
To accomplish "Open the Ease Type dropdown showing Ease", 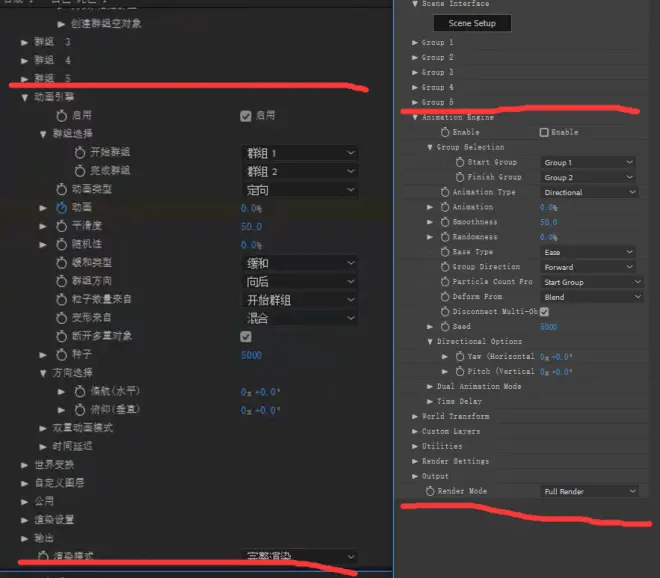I will [x=588, y=252].
